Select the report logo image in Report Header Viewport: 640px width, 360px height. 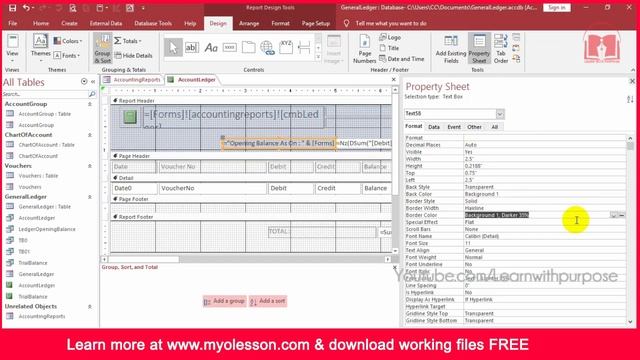click(x=130, y=117)
